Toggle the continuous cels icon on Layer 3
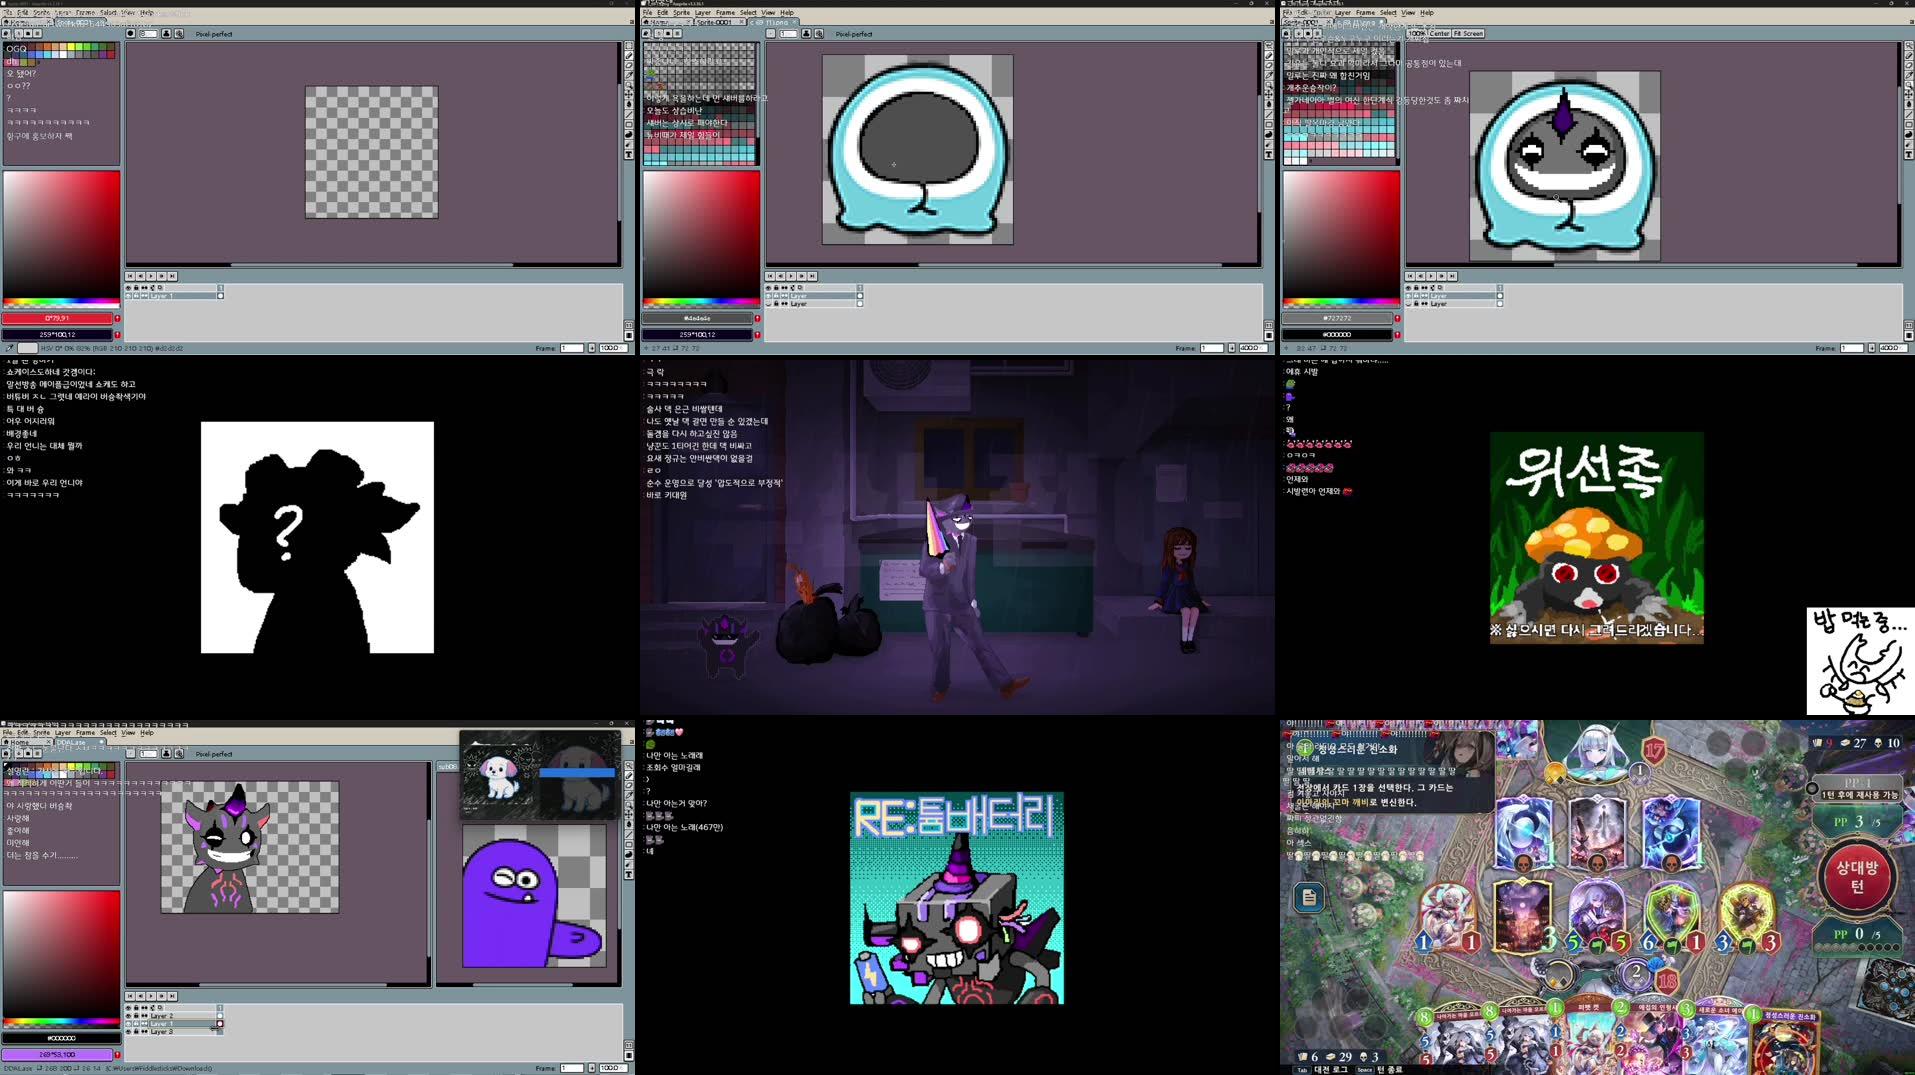This screenshot has height=1075, width=1915. [x=144, y=1031]
